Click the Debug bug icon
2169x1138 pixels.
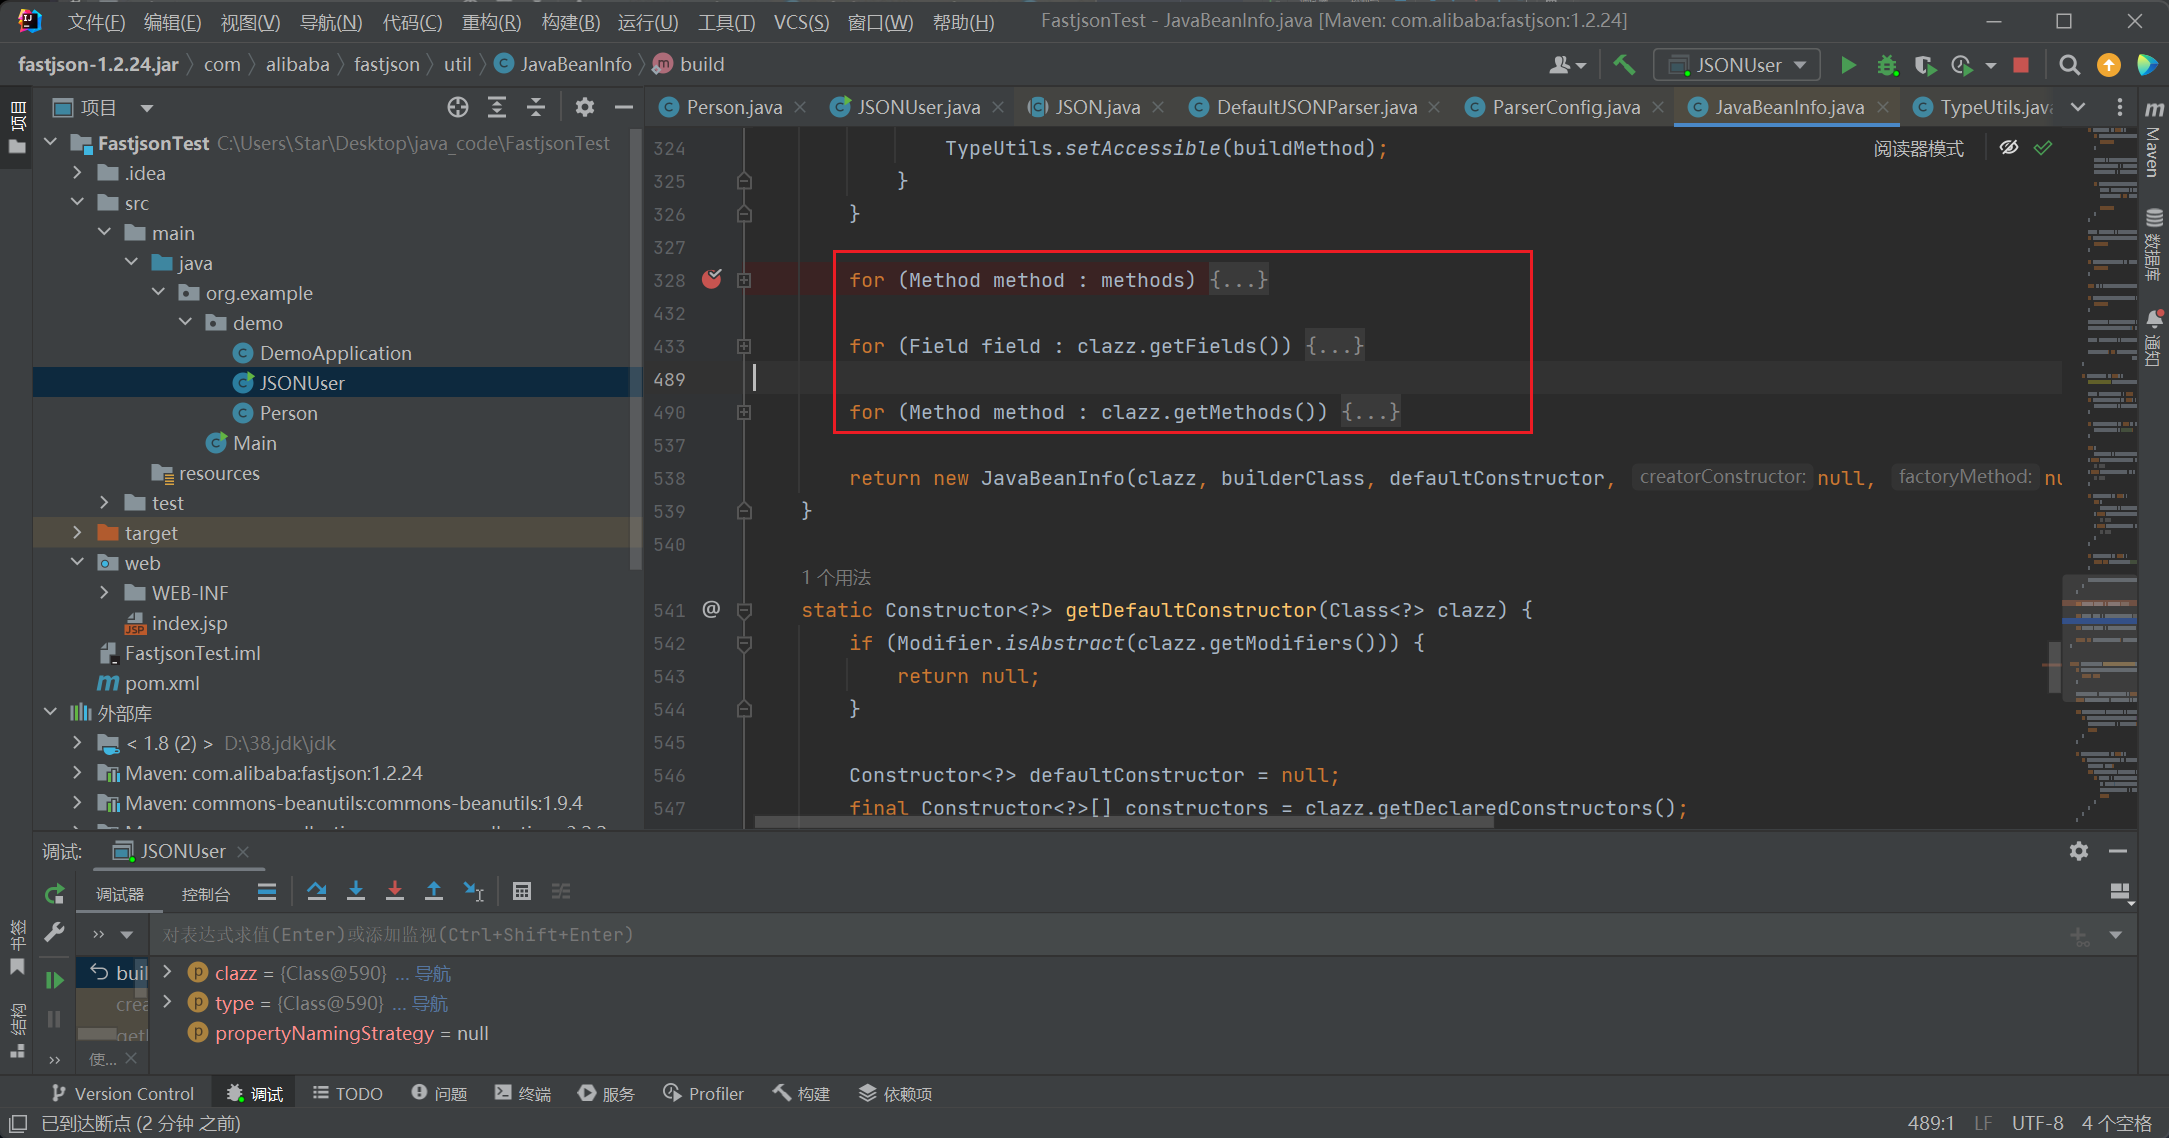point(1886,65)
